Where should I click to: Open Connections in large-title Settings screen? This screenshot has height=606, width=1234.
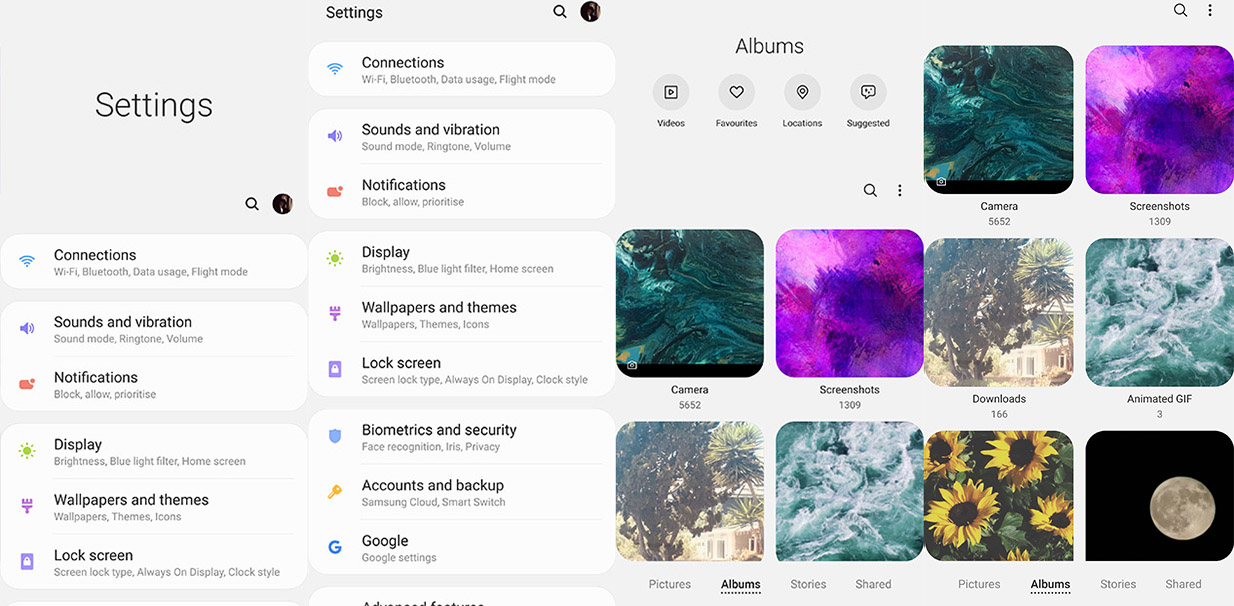click(154, 262)
